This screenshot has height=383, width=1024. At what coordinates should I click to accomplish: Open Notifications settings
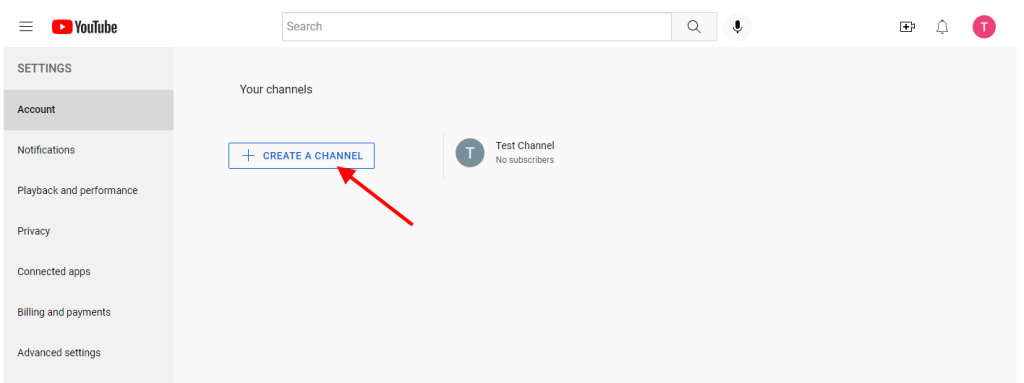tap(89, 150)
